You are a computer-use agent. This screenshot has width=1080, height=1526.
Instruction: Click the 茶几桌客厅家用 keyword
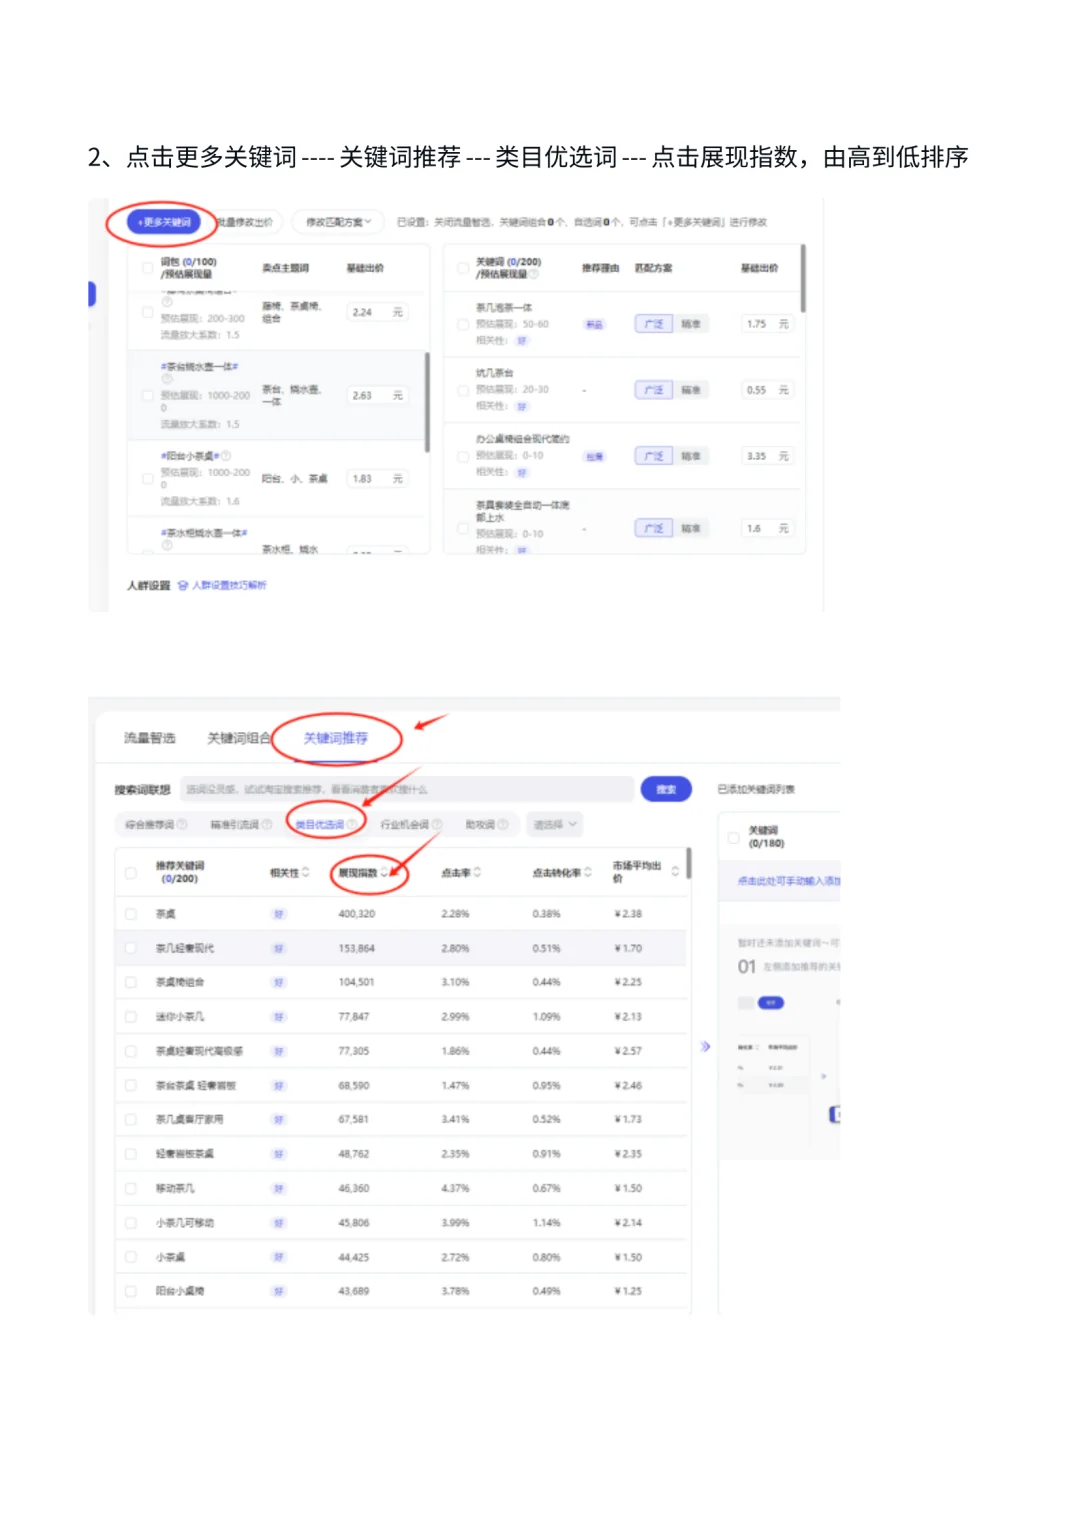pyautogui.click(x=189, y=1119)
